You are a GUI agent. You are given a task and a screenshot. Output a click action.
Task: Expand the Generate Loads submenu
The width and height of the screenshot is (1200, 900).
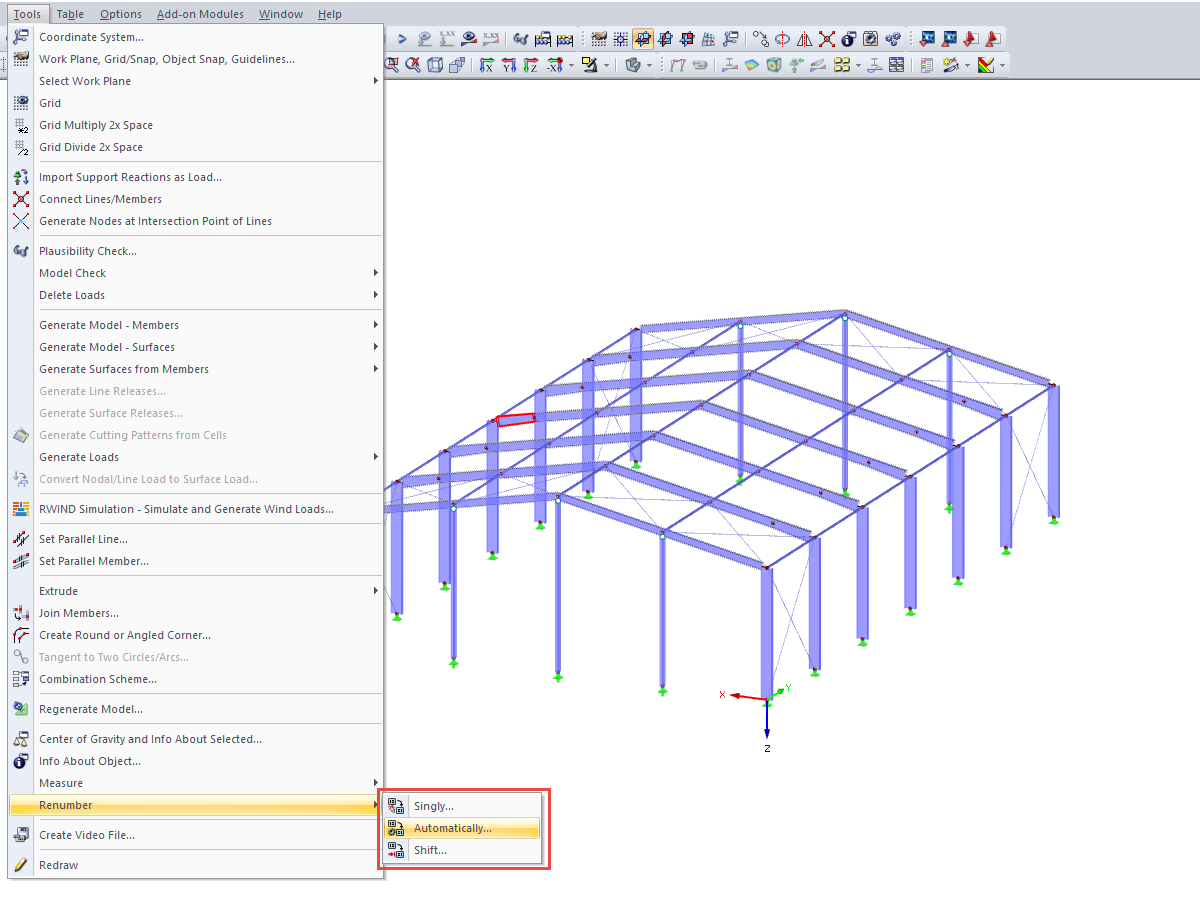[195, 457]
